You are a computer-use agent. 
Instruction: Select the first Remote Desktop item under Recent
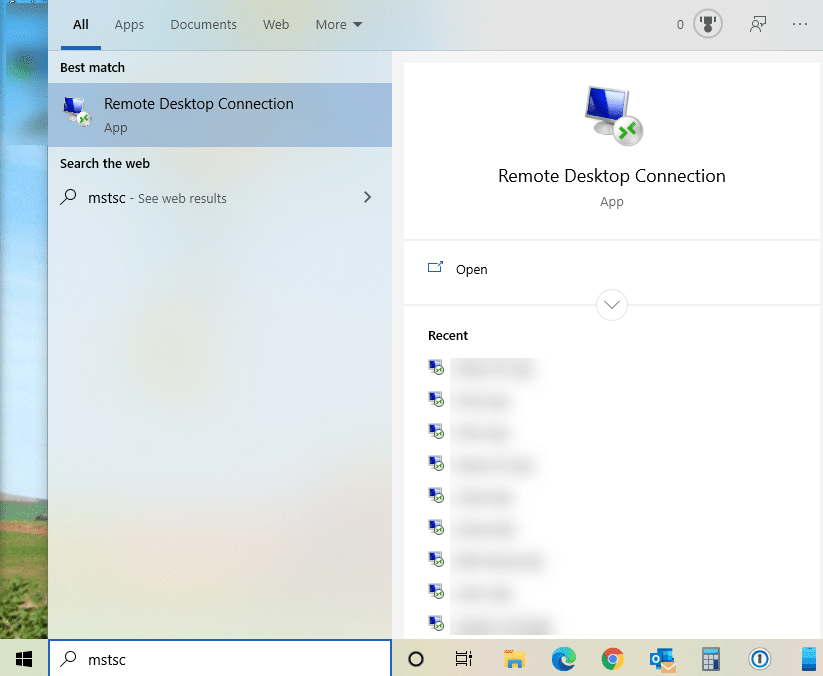pos(495,367)
